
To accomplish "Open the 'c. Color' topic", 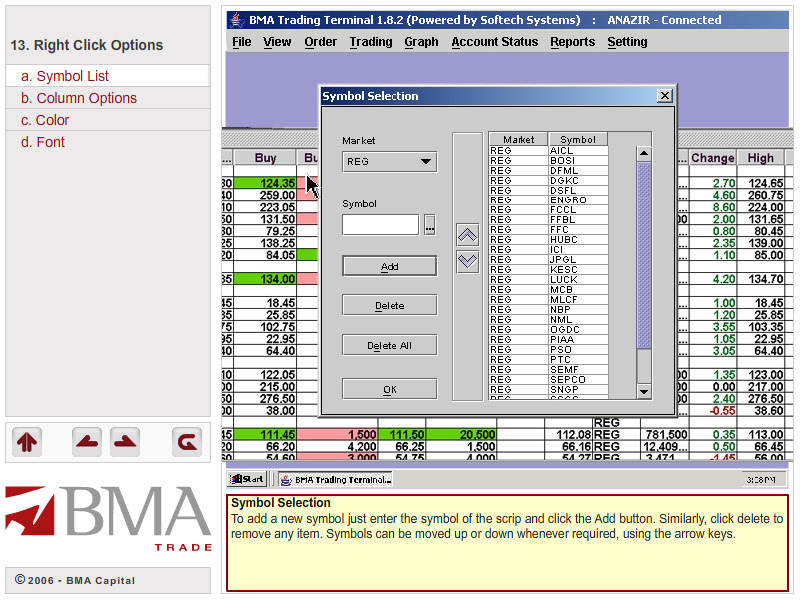I will click(x=108, y=120).
